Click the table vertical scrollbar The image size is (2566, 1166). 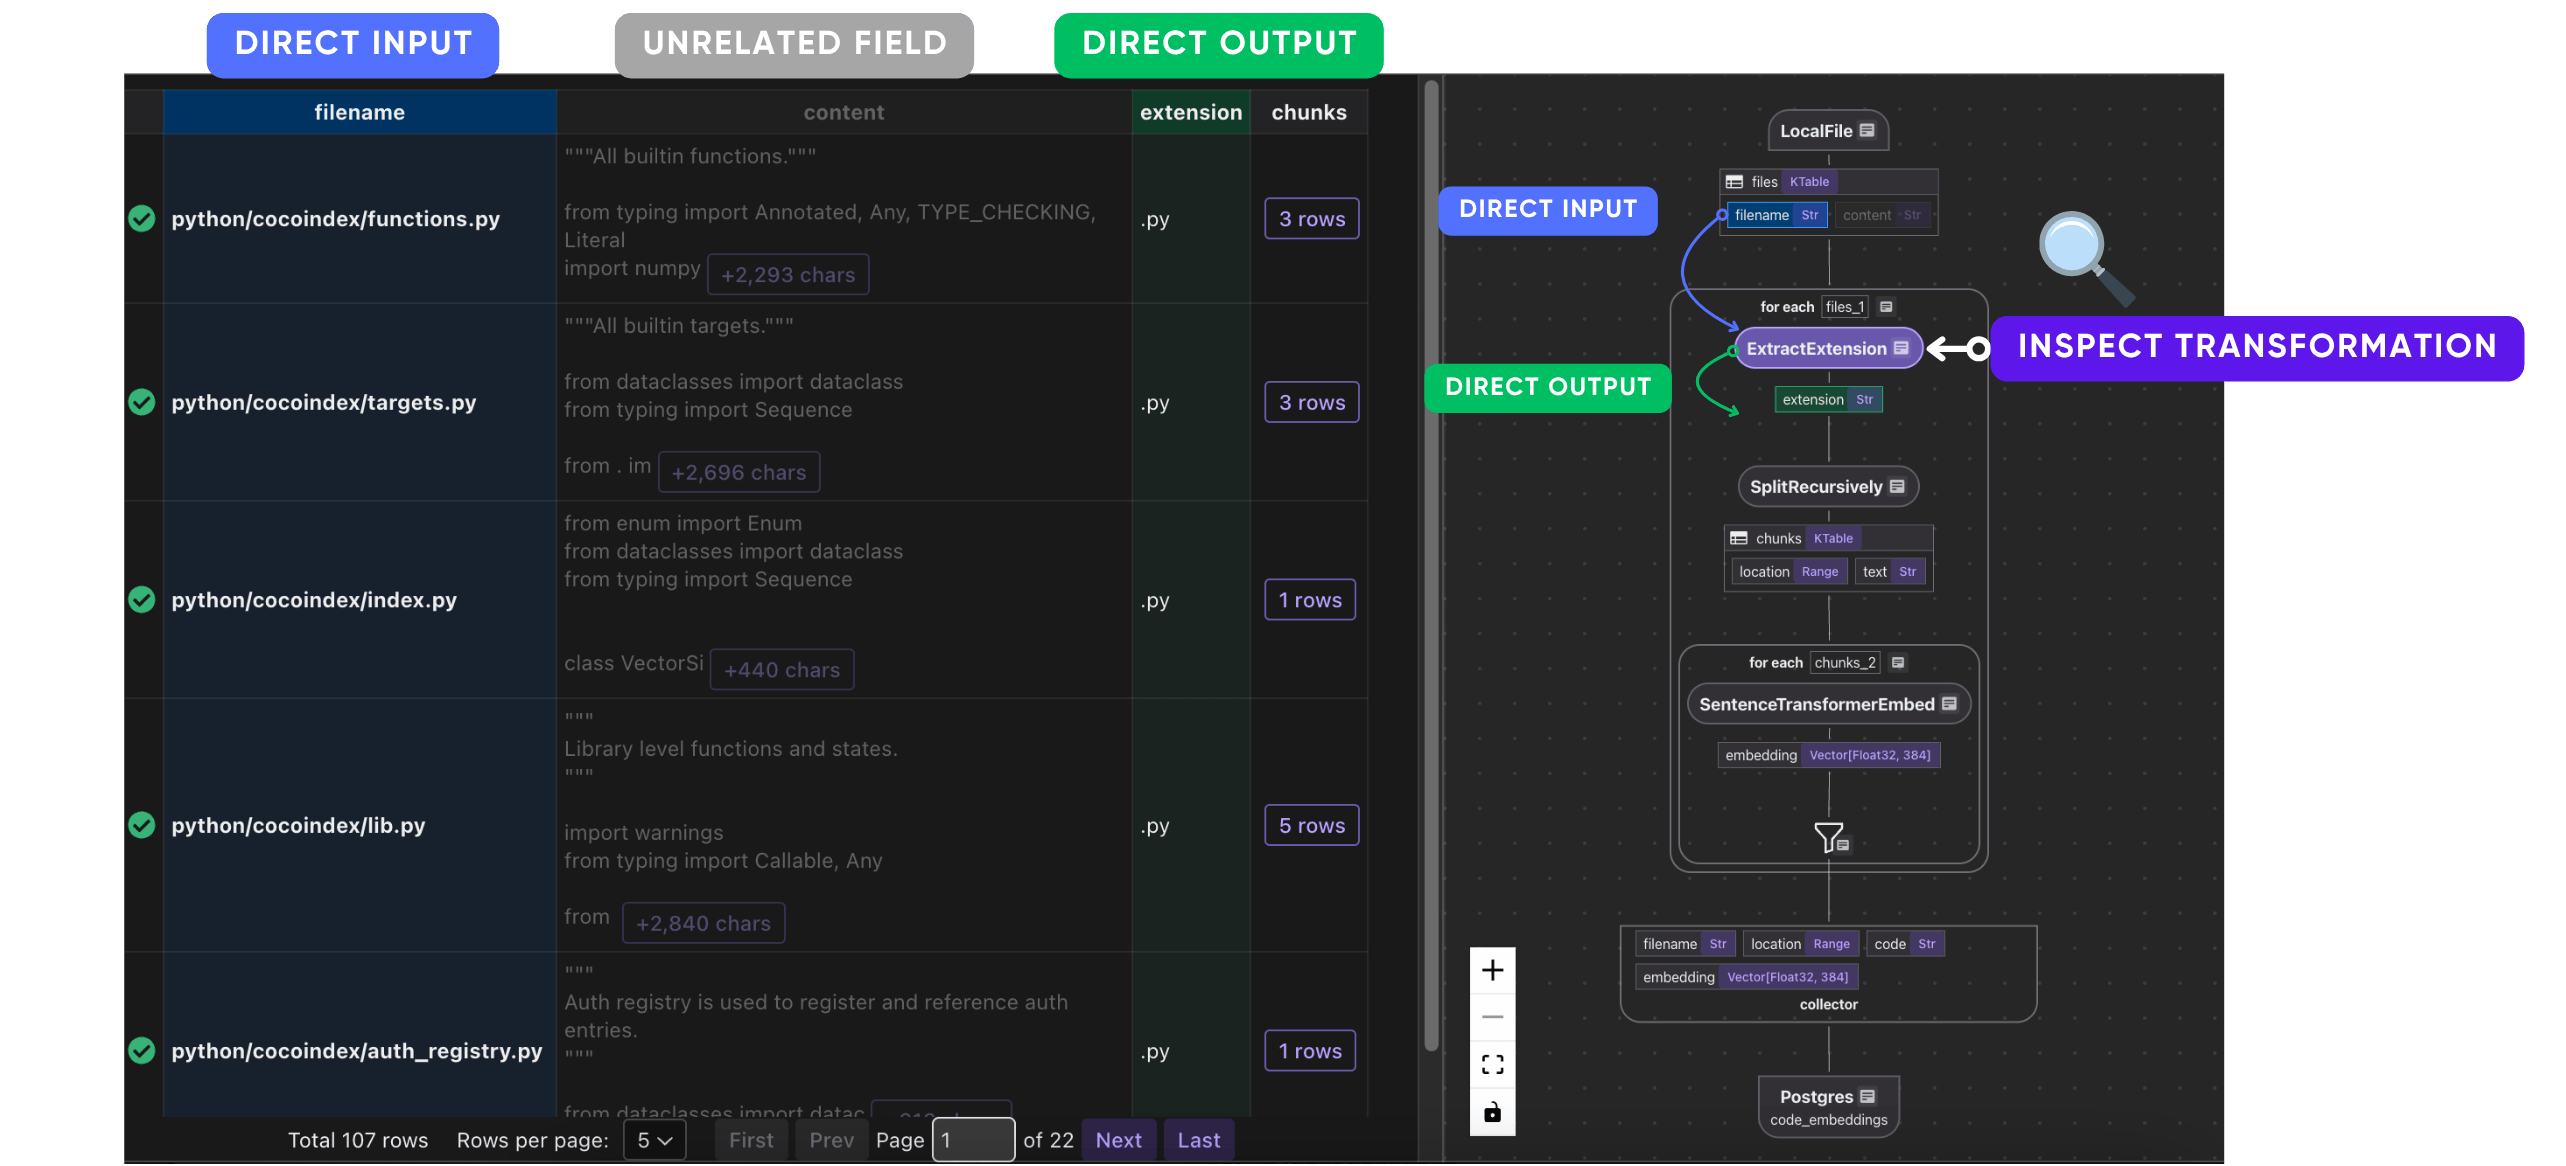(1431, 565)
